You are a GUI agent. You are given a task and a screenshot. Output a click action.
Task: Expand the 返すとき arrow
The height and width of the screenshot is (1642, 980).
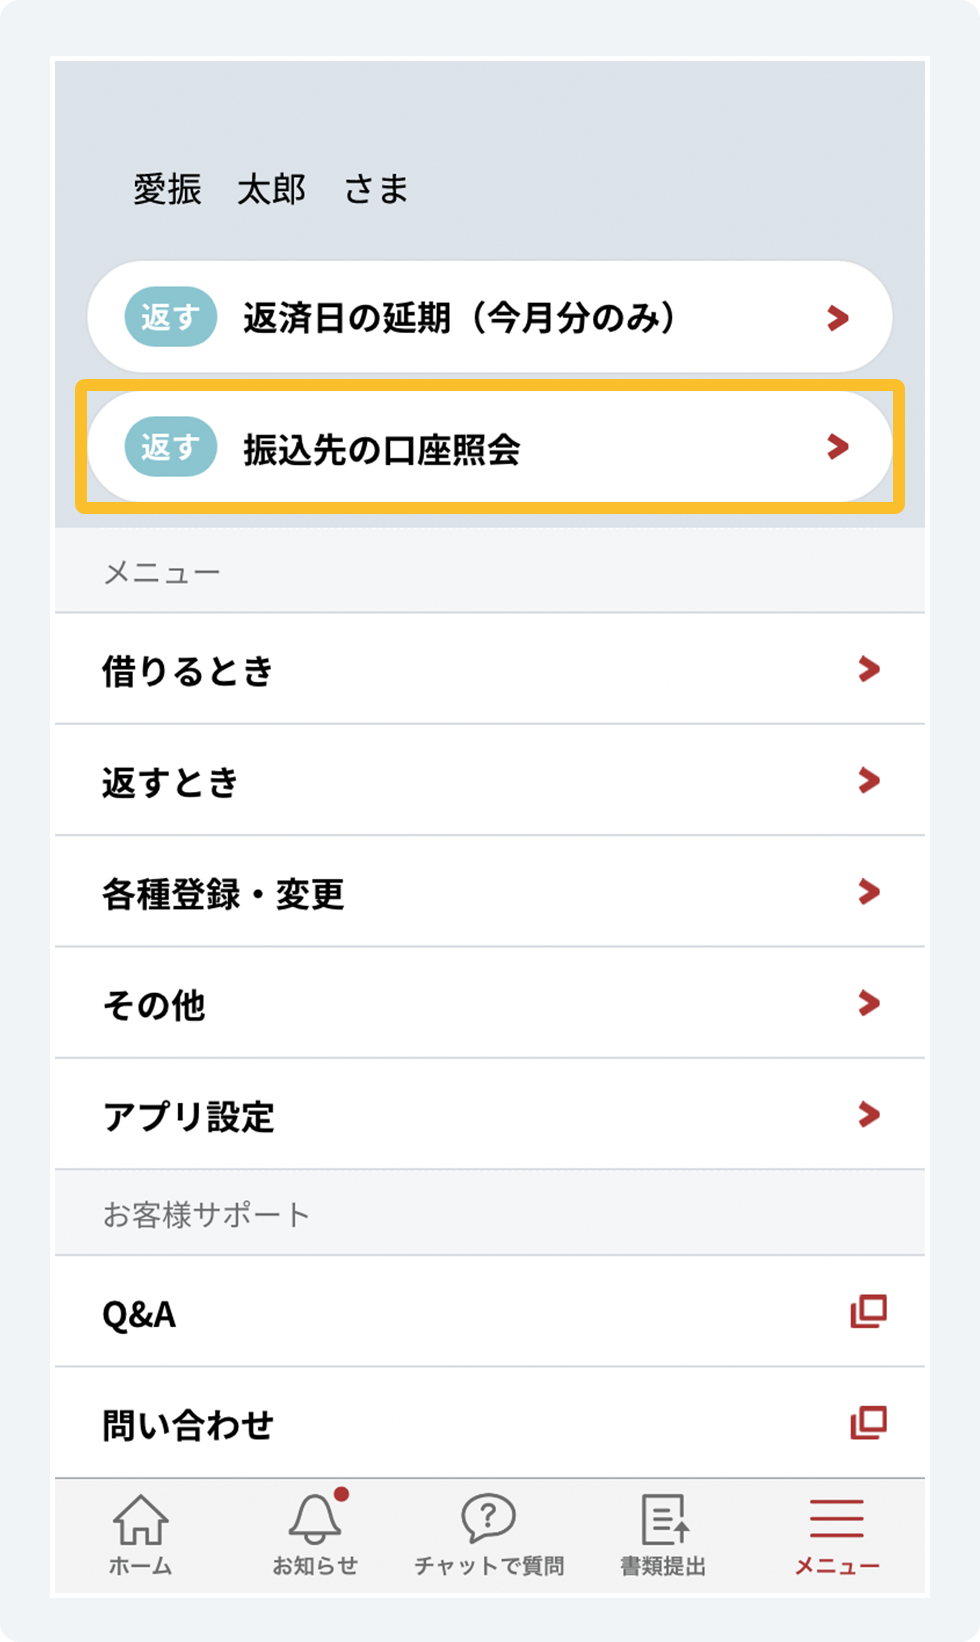click(x=869, y=780)
